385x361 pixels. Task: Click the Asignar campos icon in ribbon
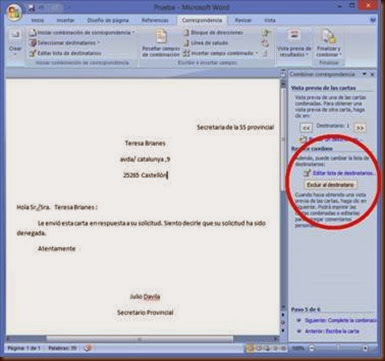(x=265, y=43)
